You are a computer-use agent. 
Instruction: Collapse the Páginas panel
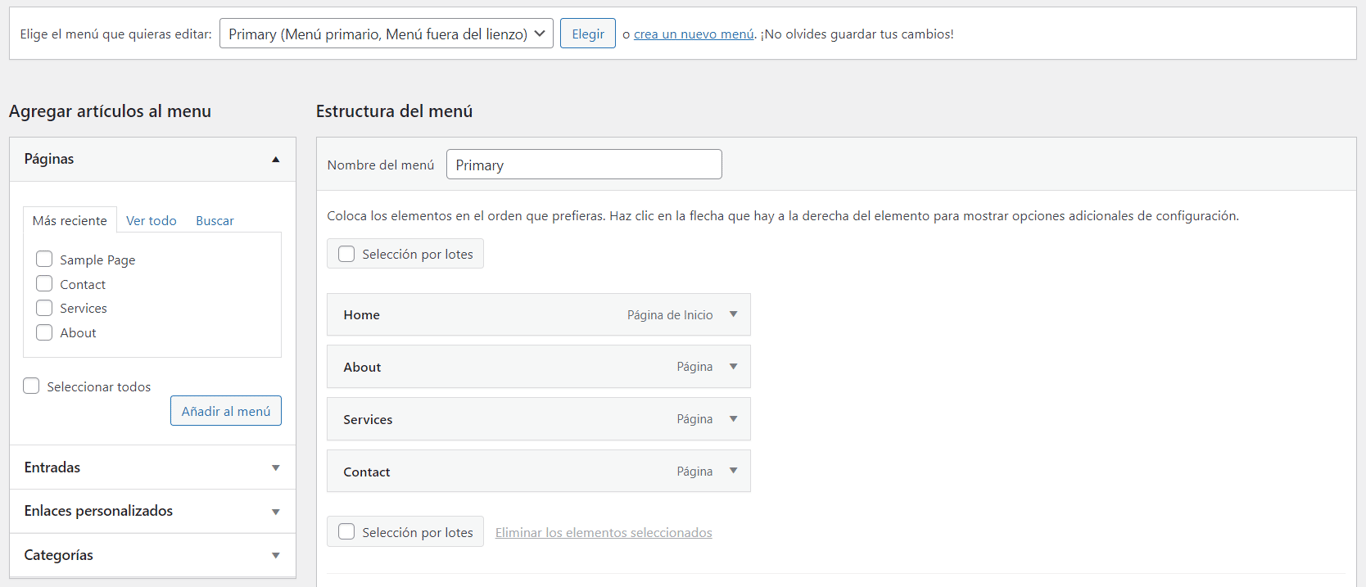[275, 159]
